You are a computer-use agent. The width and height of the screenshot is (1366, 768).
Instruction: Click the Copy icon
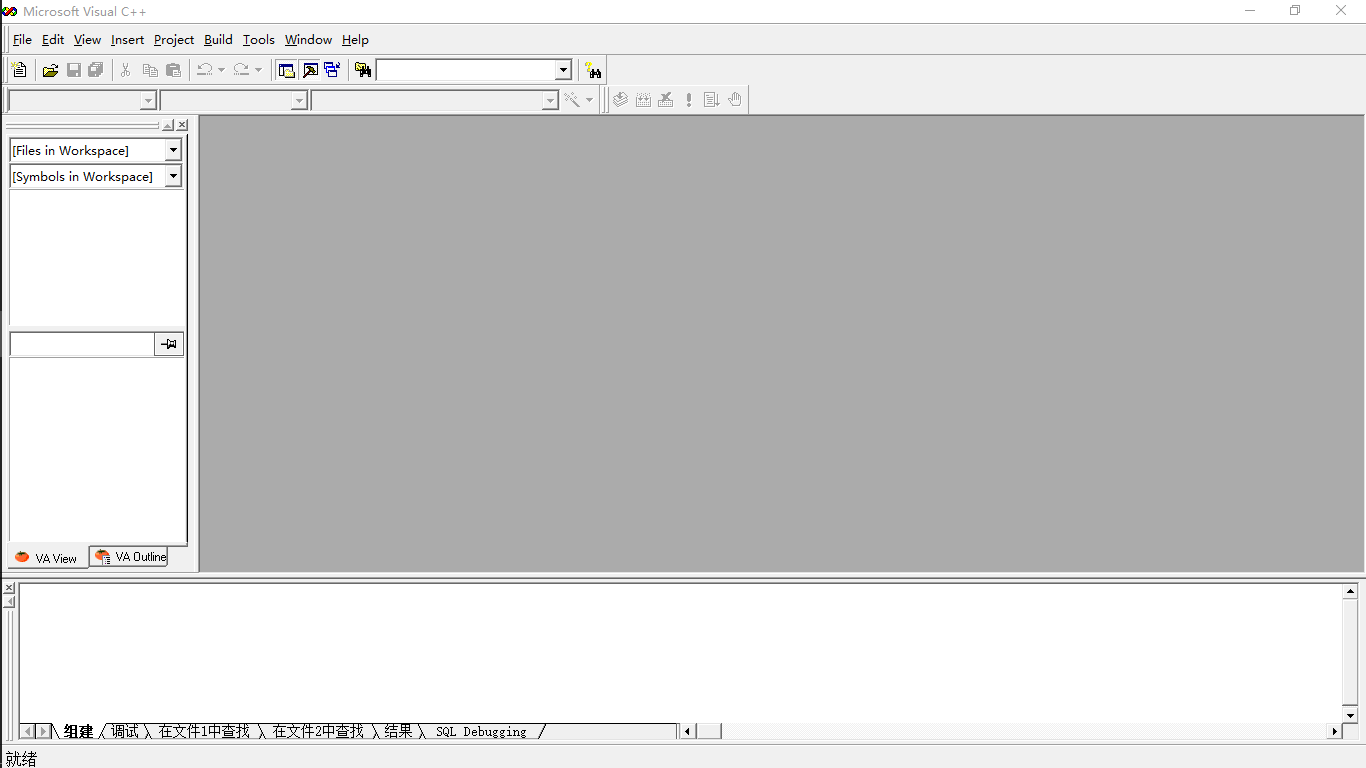pyautogui.click(x=150, y=70)
